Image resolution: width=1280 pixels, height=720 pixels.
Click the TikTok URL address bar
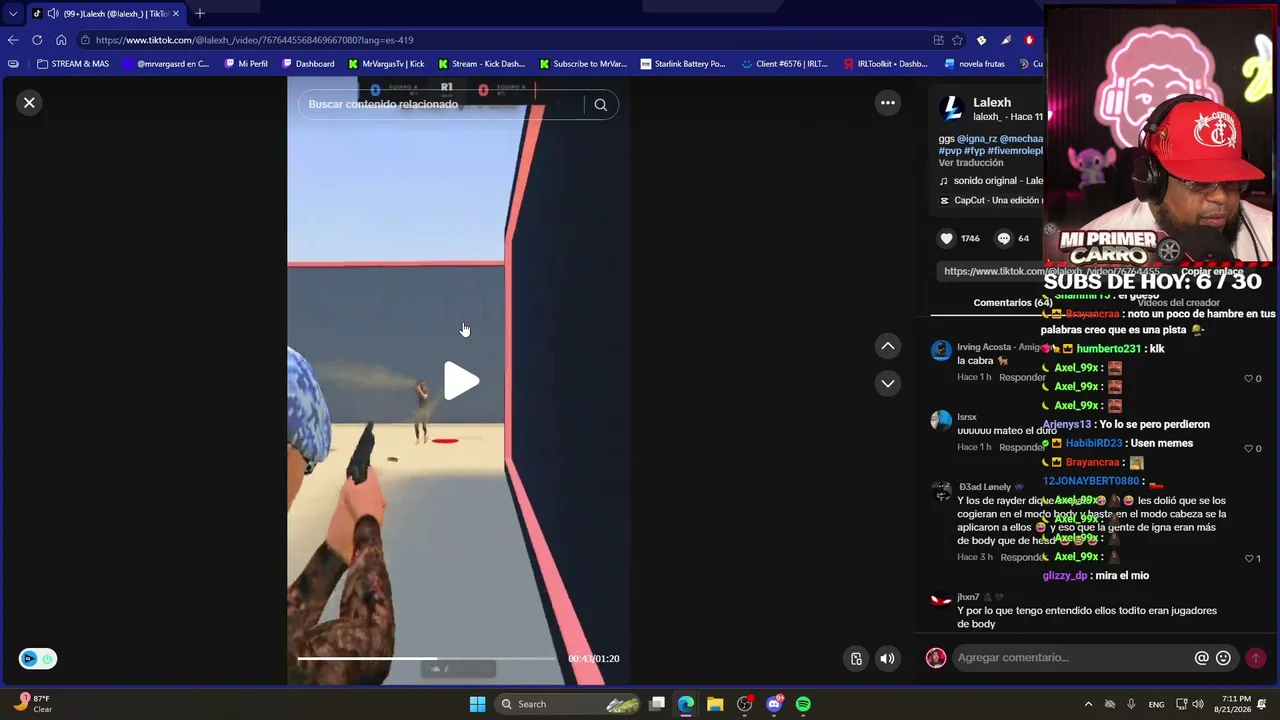click(x=500, y=40)
